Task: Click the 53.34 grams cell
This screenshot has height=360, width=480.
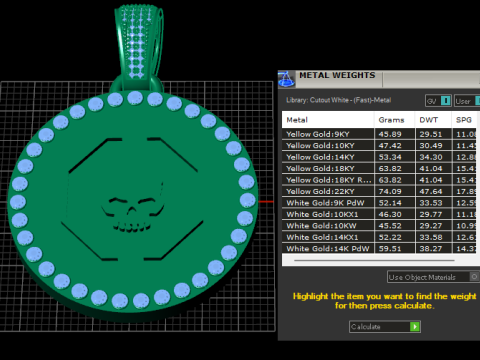Action: (x=395, y=157)
